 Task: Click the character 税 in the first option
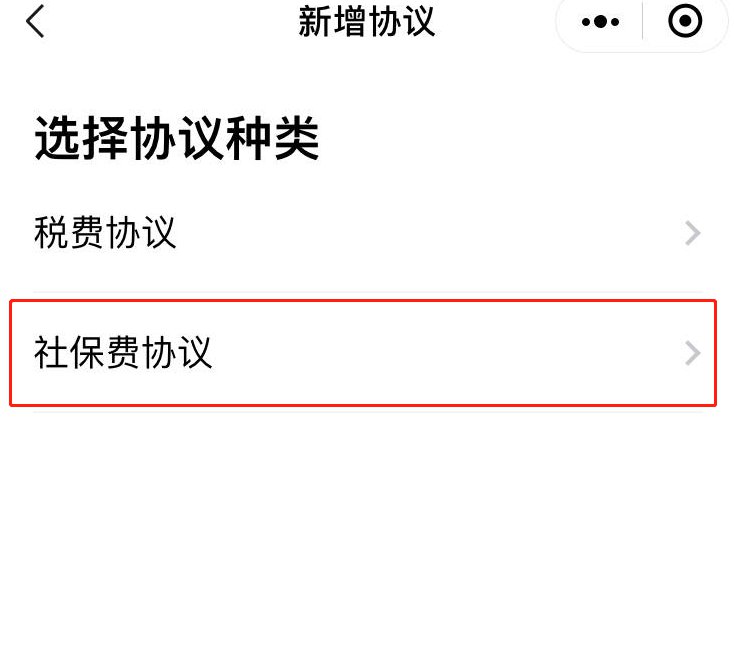pyautogui.click(x=51, y=233)
